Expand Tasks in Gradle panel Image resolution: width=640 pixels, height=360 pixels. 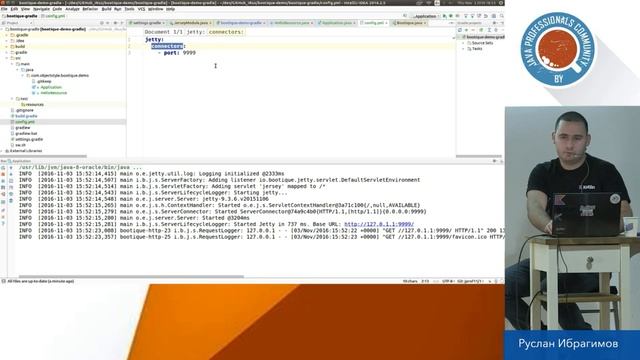(464, 49)
